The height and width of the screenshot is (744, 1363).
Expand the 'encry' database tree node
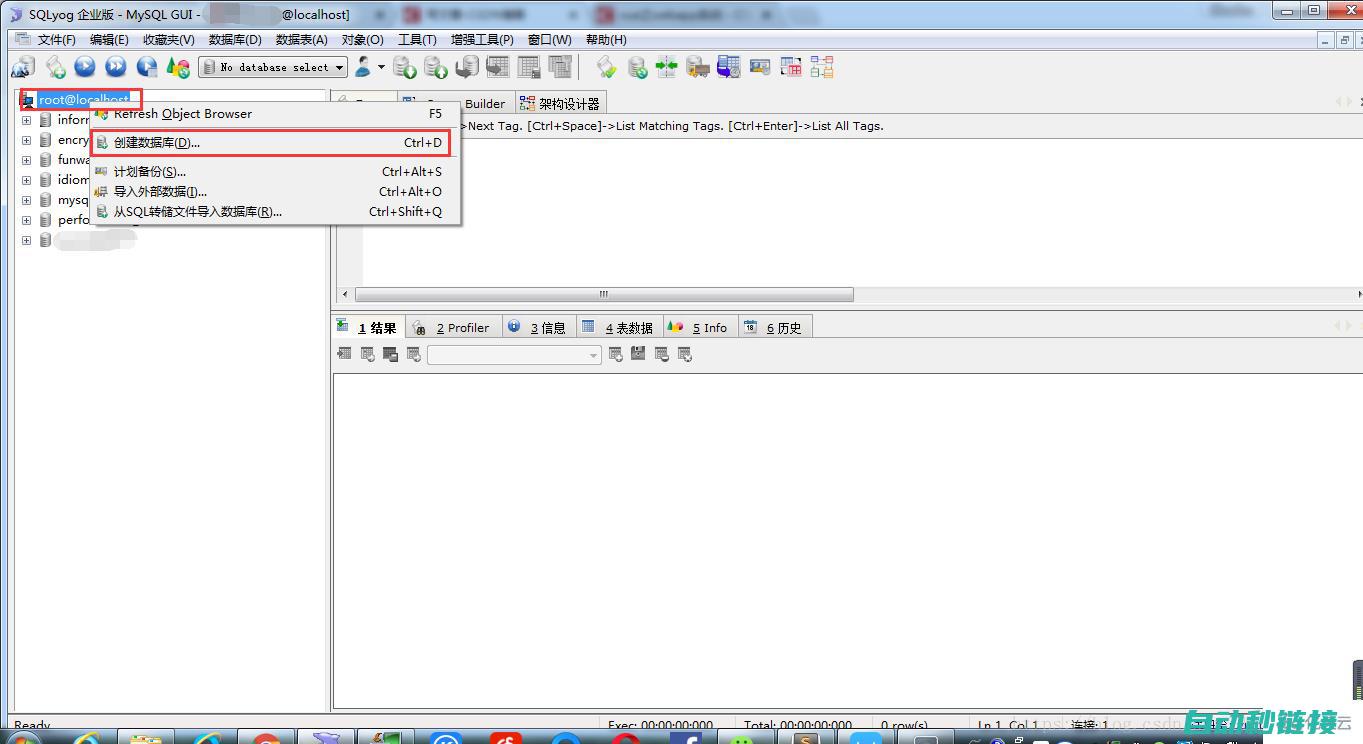pyautogui.click(x=26, y=140)
